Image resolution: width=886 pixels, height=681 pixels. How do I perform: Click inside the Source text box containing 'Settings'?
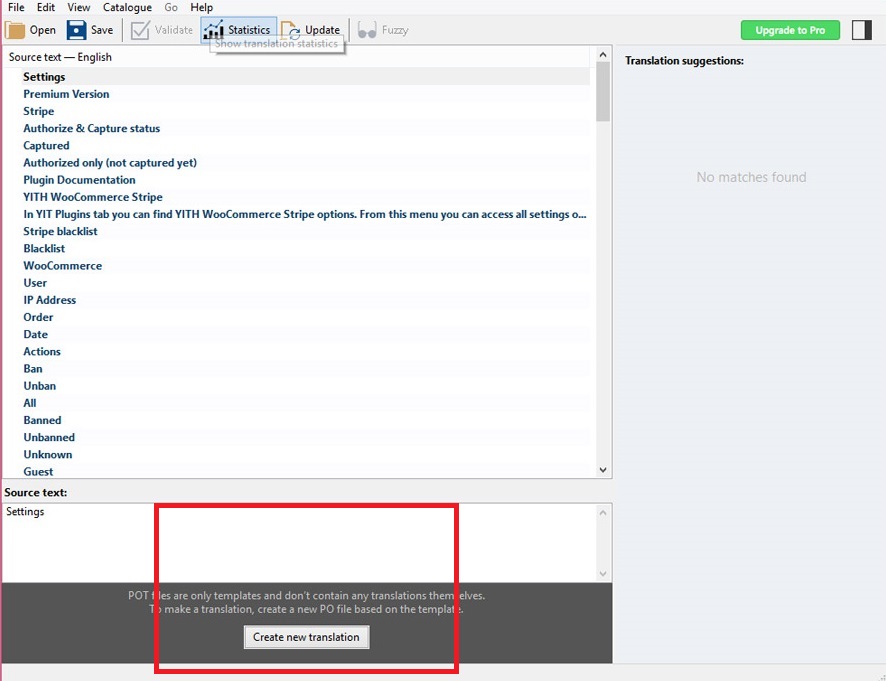(299, 543)
